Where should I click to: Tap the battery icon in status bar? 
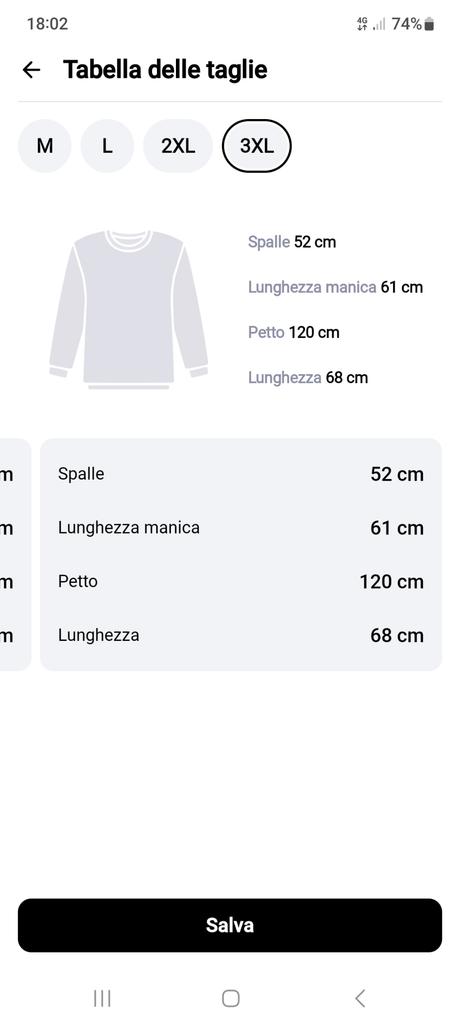coord(429,24)
